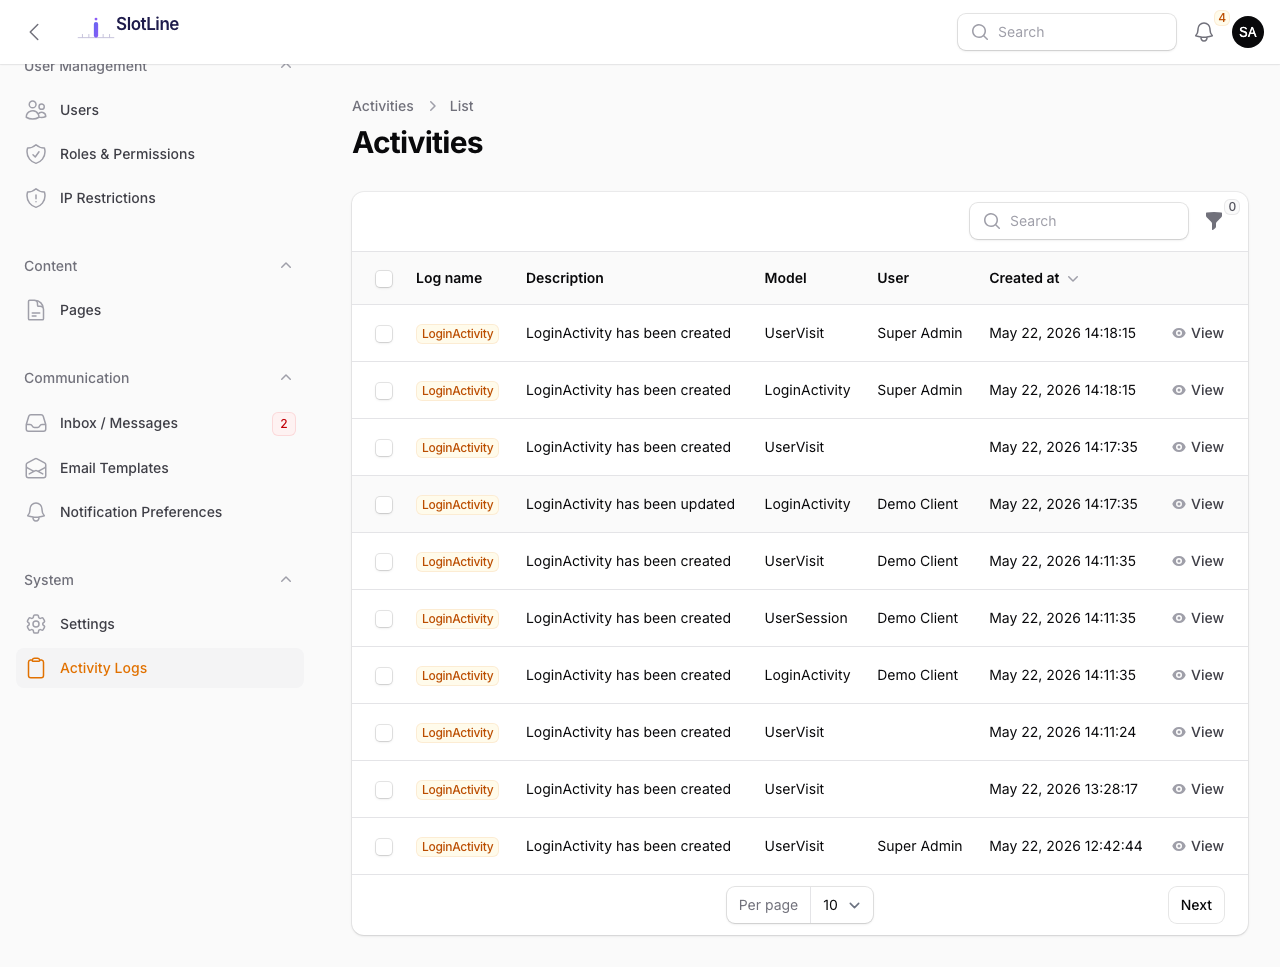Click the magnifier icon in the table search
Viewport: 1280px width, 967px height.
click(x=992, y=221)
